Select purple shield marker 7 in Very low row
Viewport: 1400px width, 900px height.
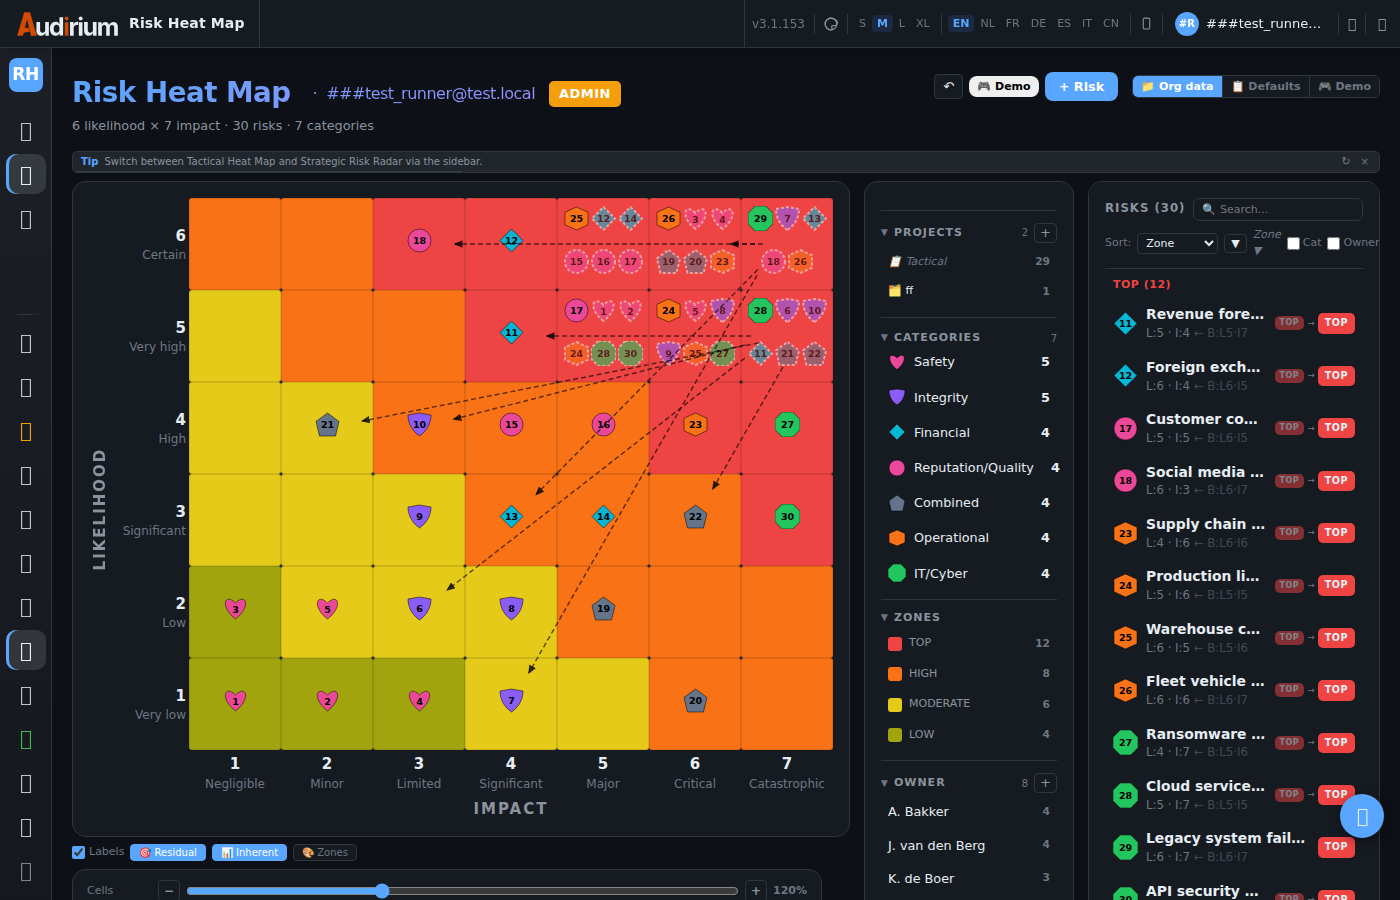511,700
